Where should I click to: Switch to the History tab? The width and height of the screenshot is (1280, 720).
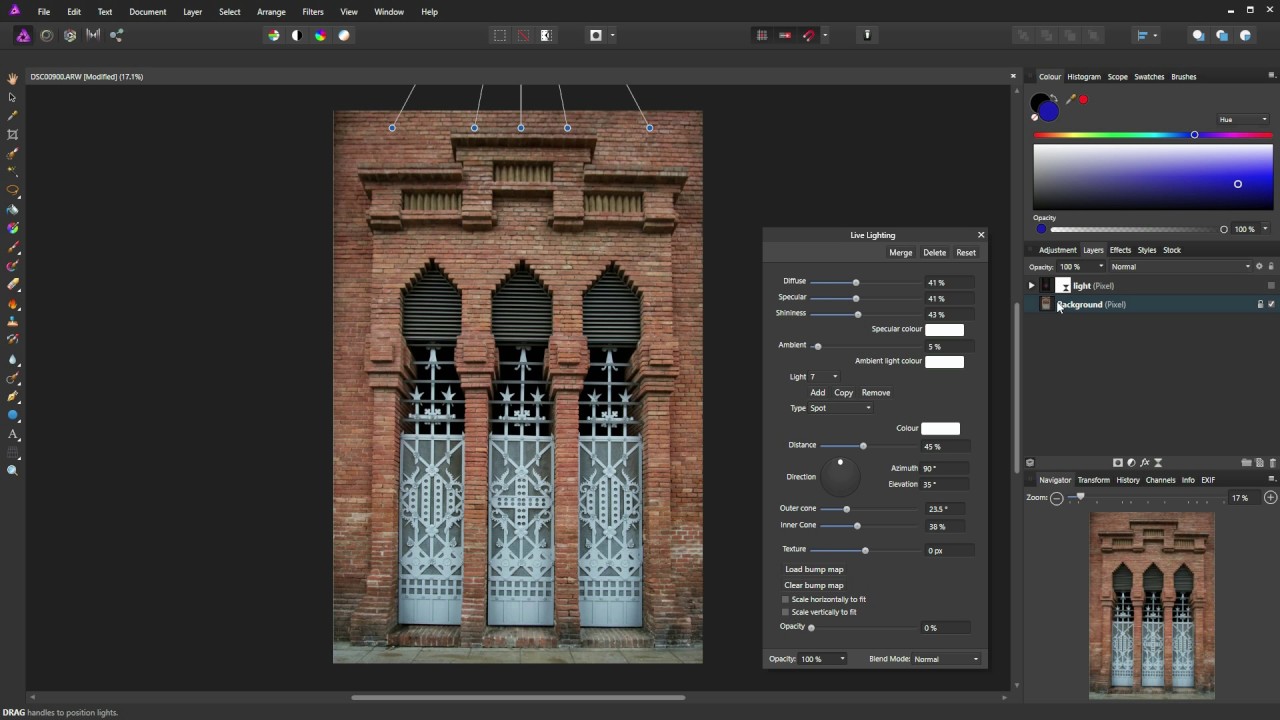click(1128, 480)
